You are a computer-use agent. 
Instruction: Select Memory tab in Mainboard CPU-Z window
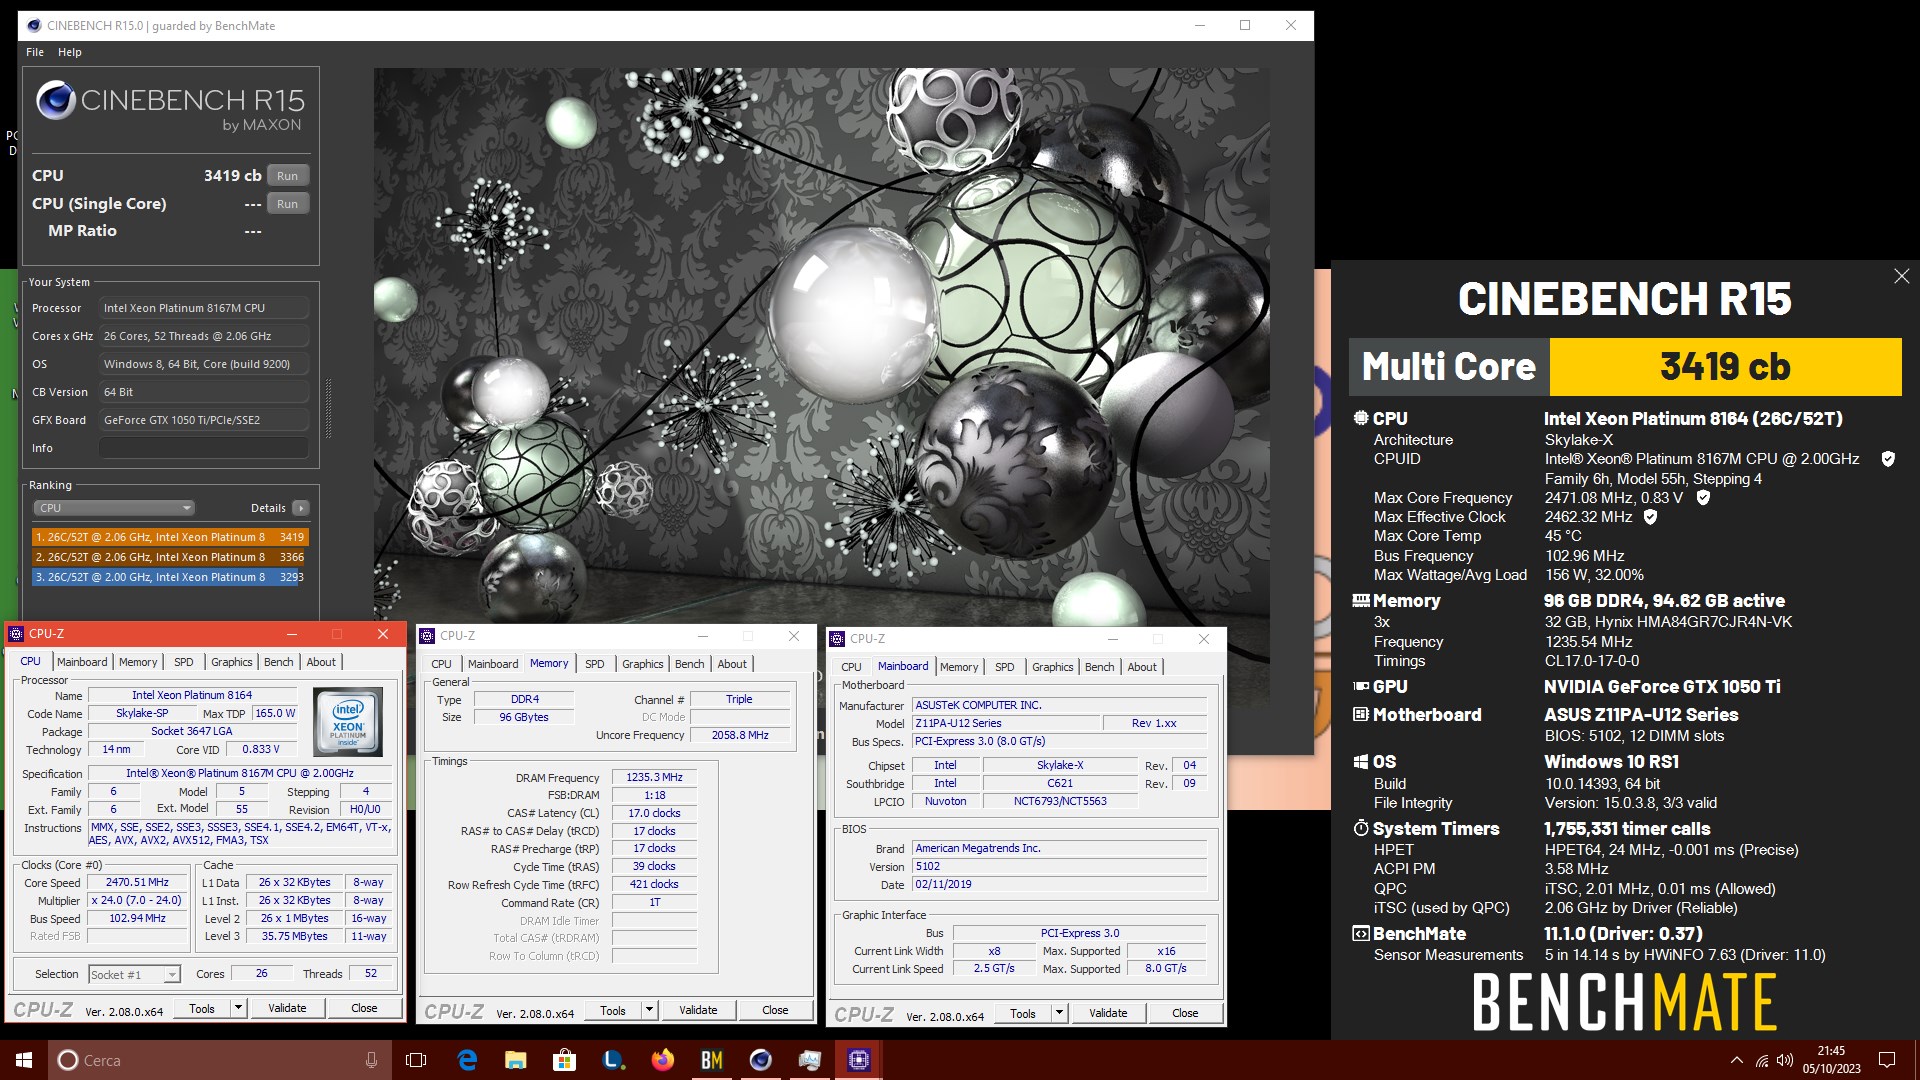click(x=959, y=667)
